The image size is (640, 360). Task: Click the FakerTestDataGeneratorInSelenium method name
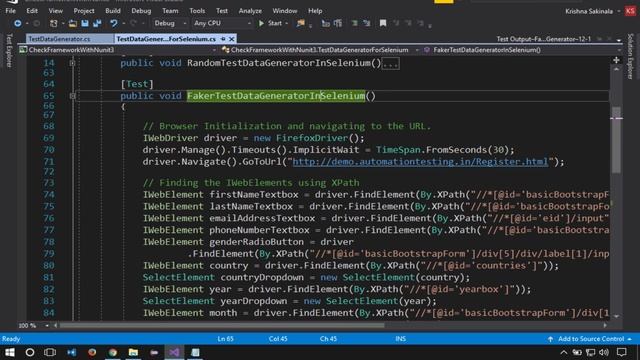276,96
